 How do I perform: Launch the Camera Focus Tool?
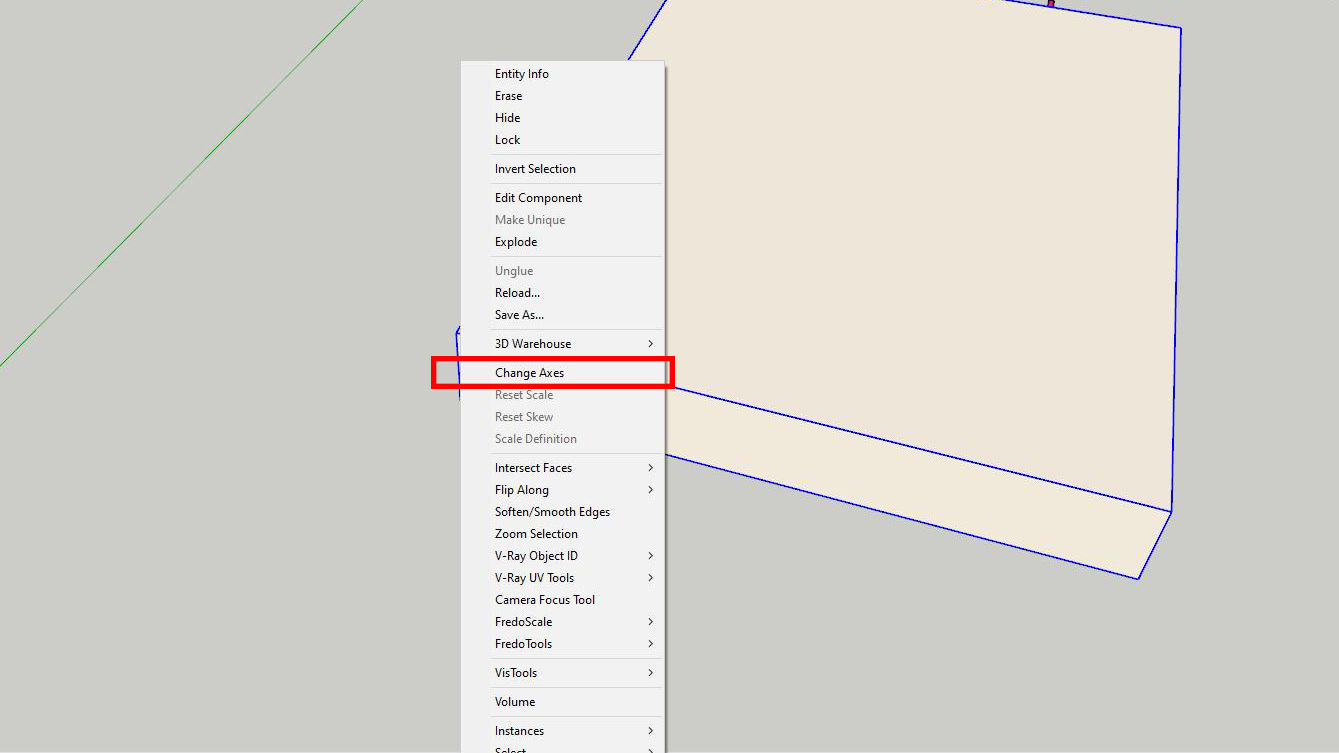click(x=544, y=599)
